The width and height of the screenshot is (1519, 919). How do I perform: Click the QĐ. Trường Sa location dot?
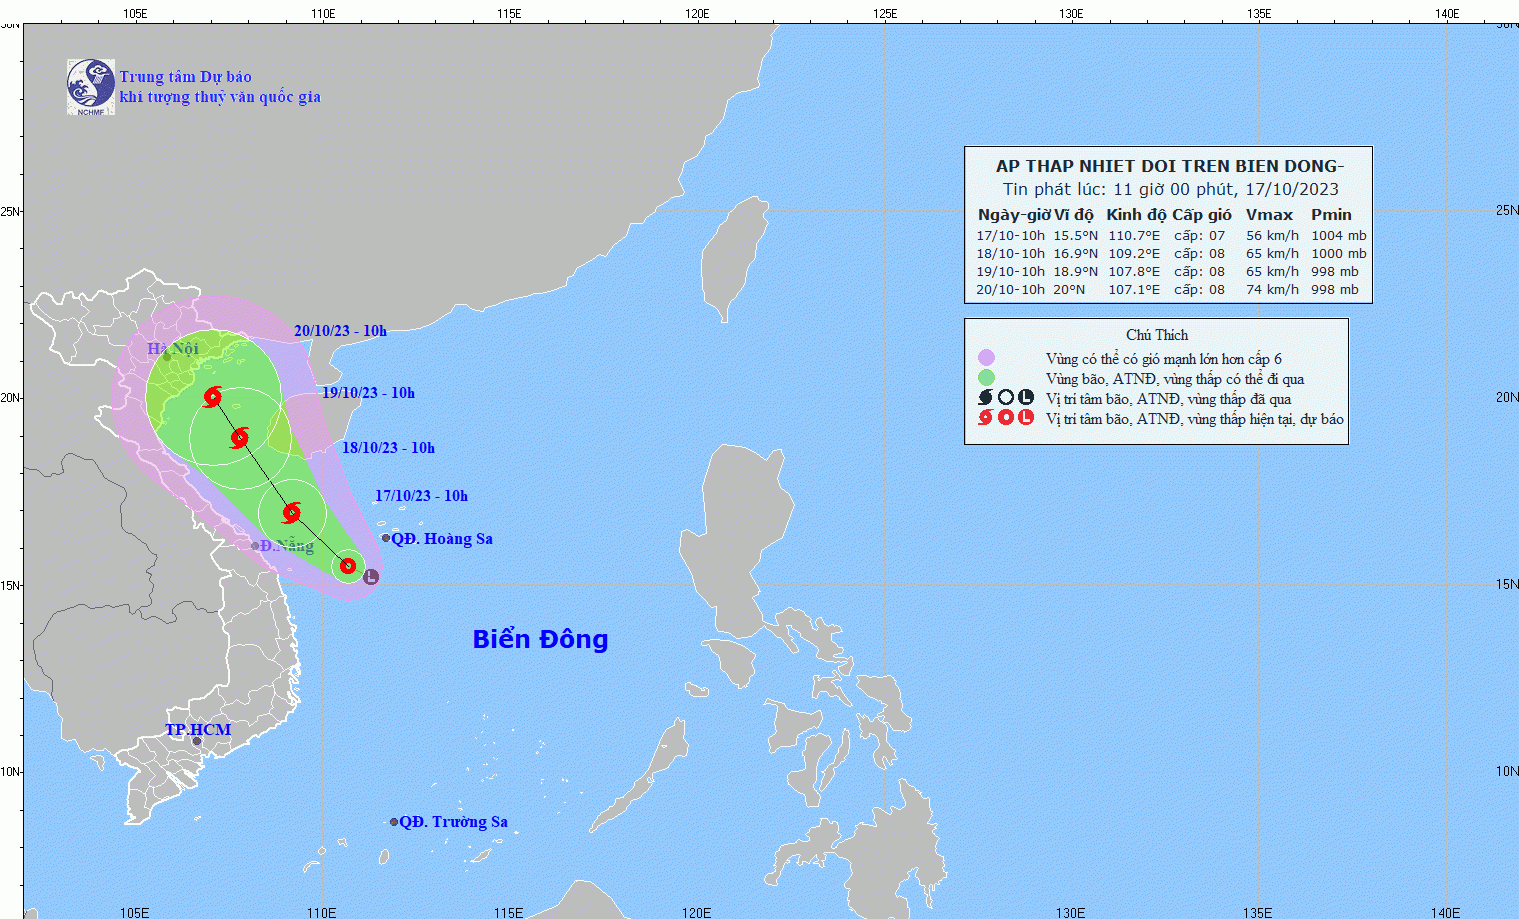pos(394,822)
